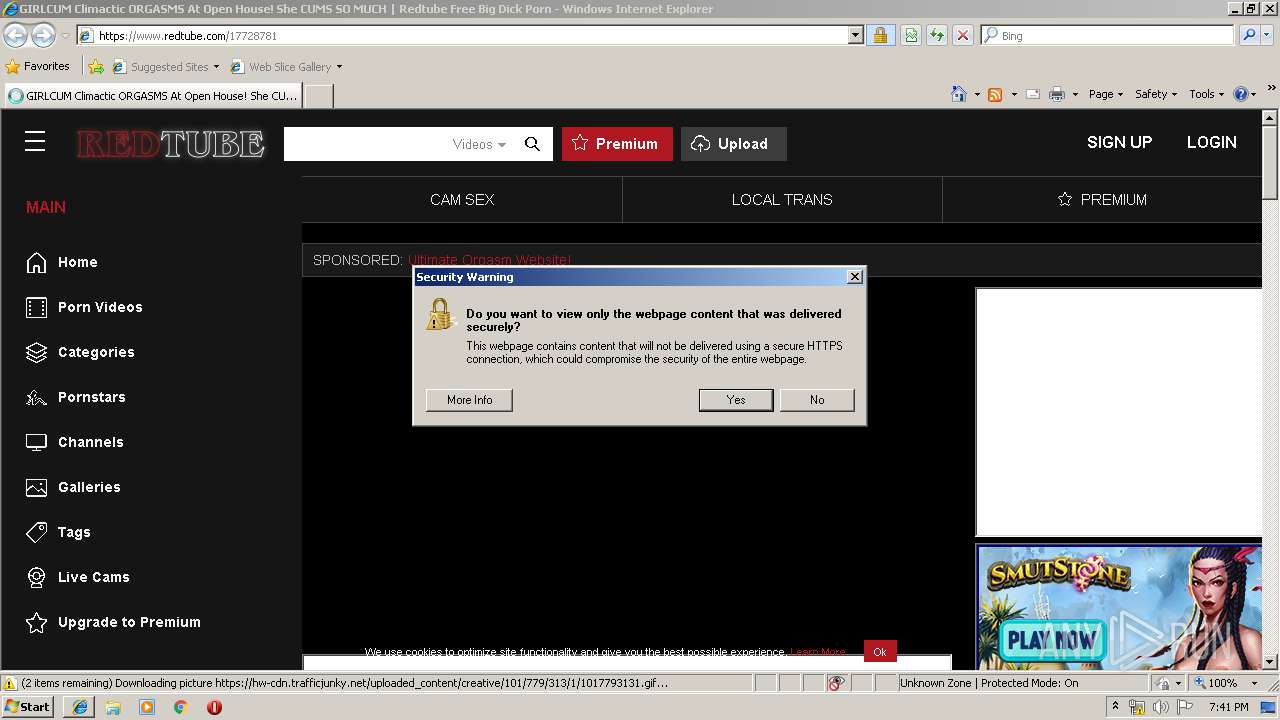Open the Videos search-type dropdown
The image size is (1280, 720).
coord(479,144)
